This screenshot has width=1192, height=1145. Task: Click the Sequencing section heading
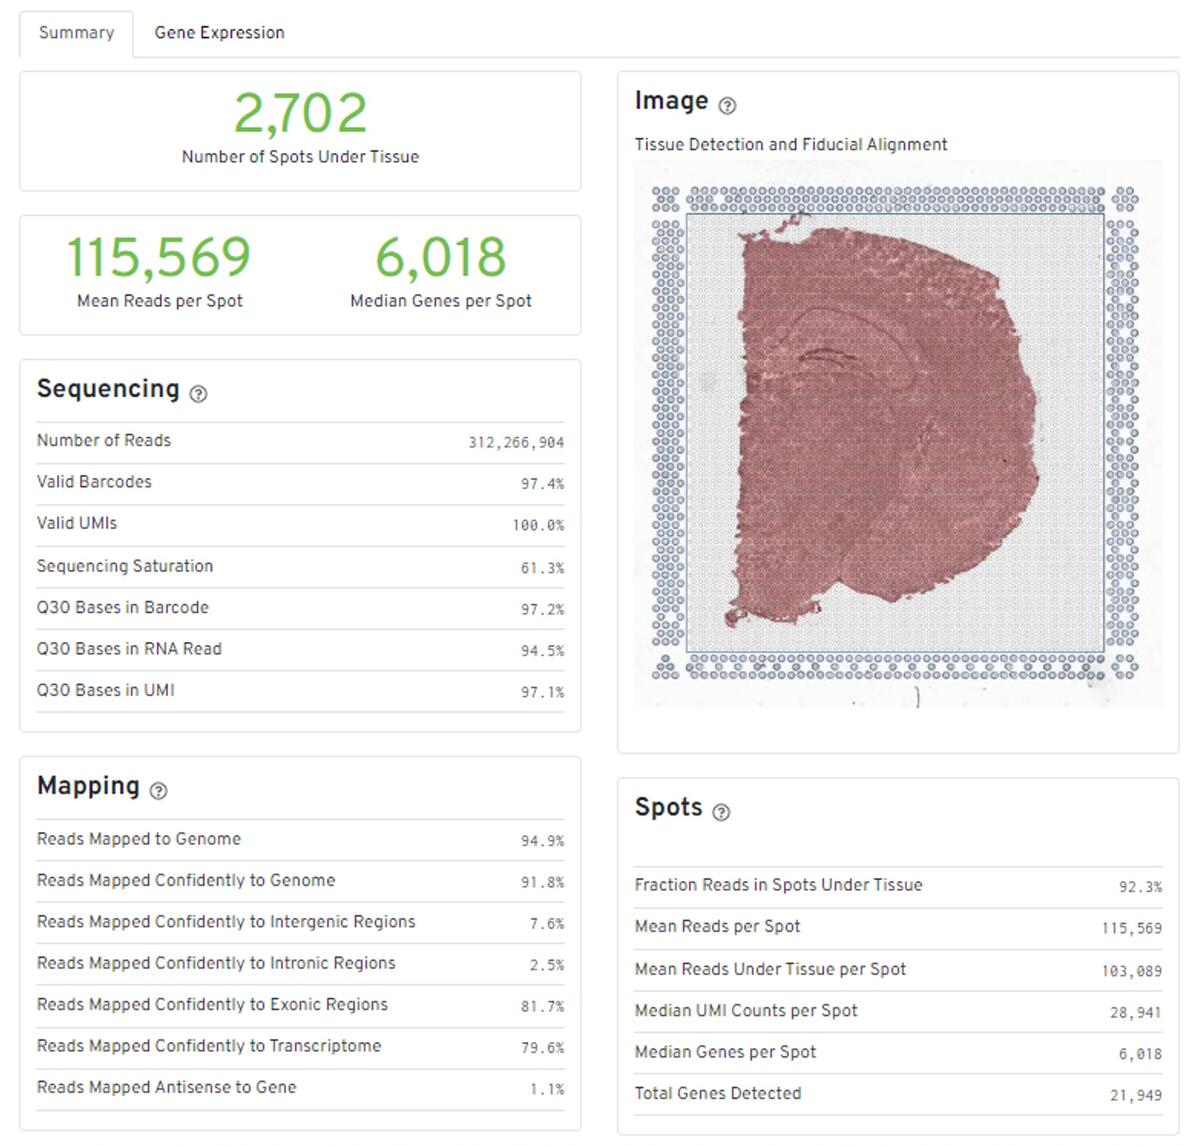109,389
